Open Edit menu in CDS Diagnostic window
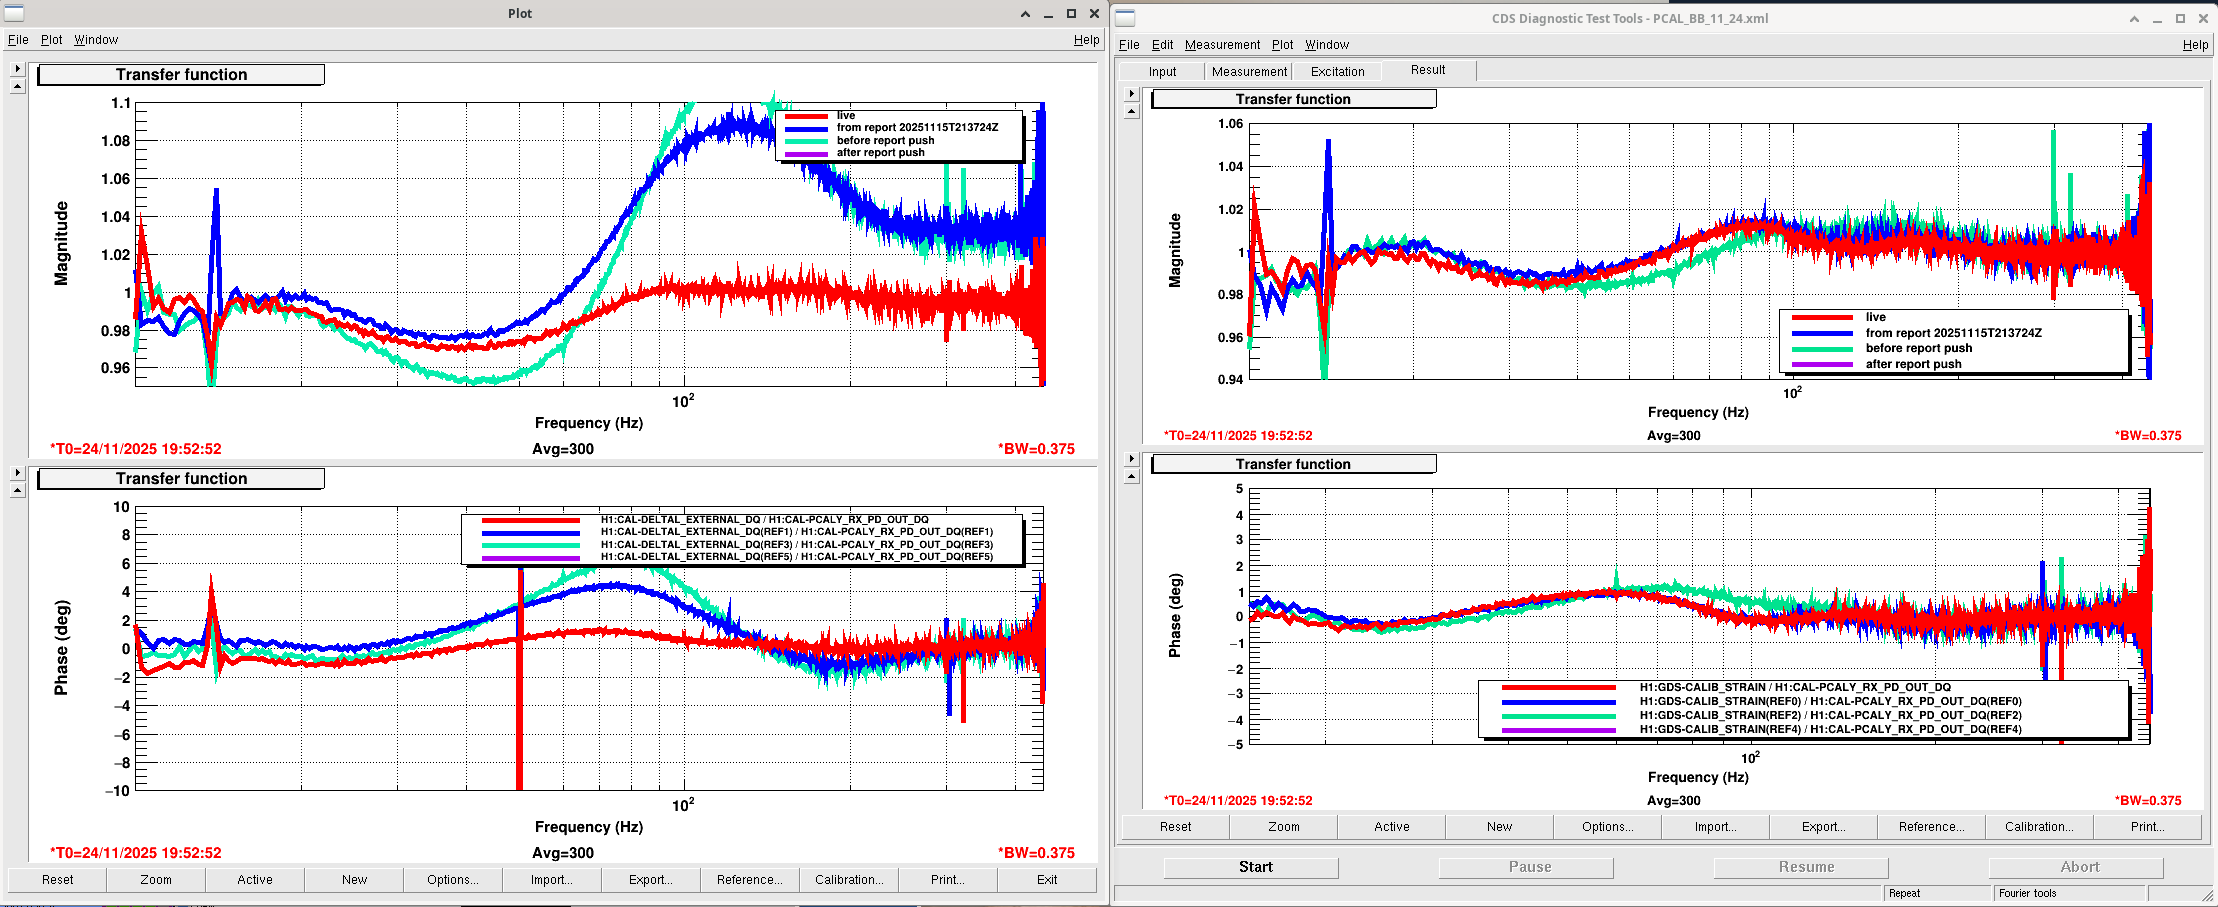This screenshot has width=2218, height=907. point(1162,45)
